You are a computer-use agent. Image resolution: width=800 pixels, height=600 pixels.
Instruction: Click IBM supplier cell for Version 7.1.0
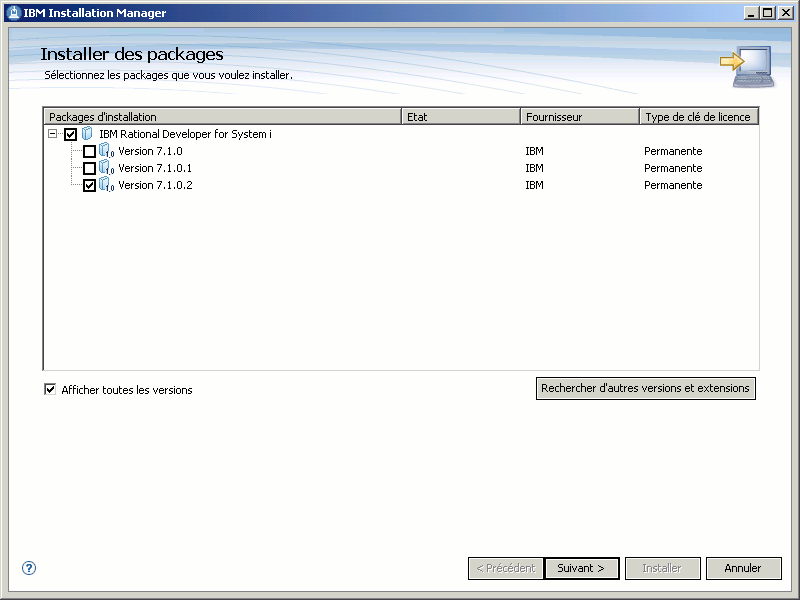(x=534, y=151)
